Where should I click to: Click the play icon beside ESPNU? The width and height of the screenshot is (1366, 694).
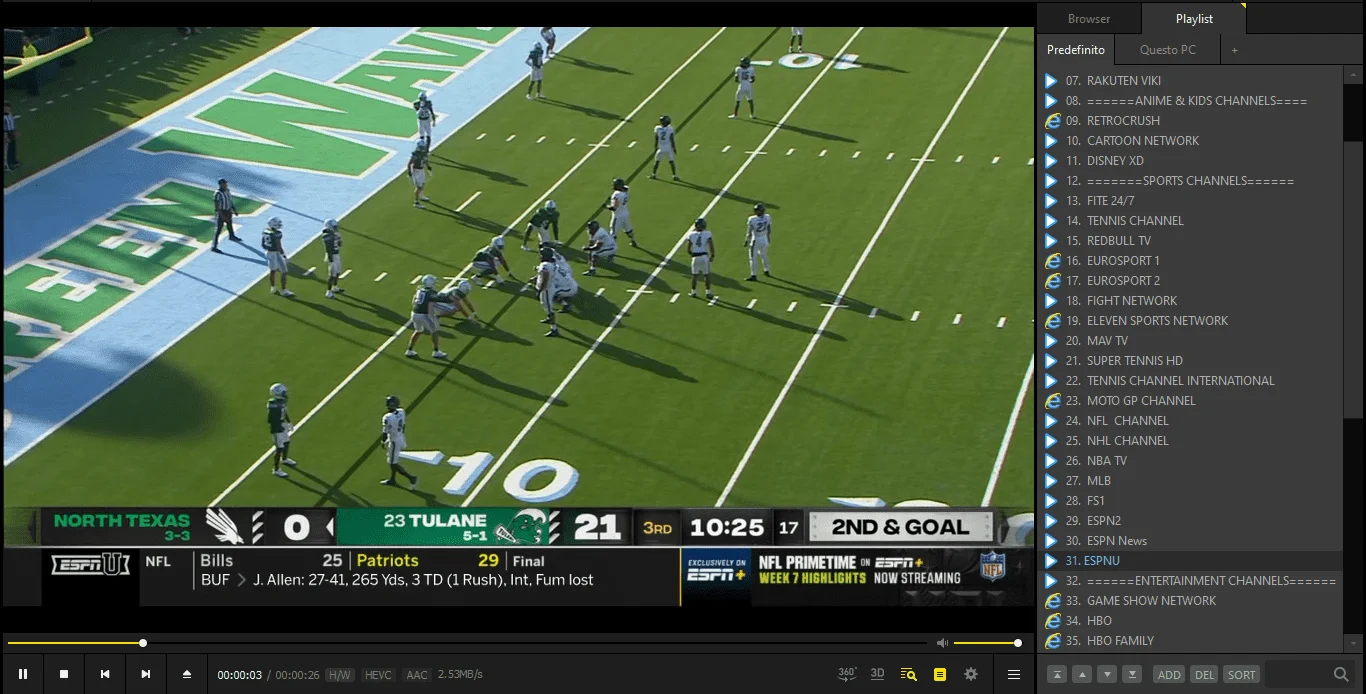(x=1051, y=560)
